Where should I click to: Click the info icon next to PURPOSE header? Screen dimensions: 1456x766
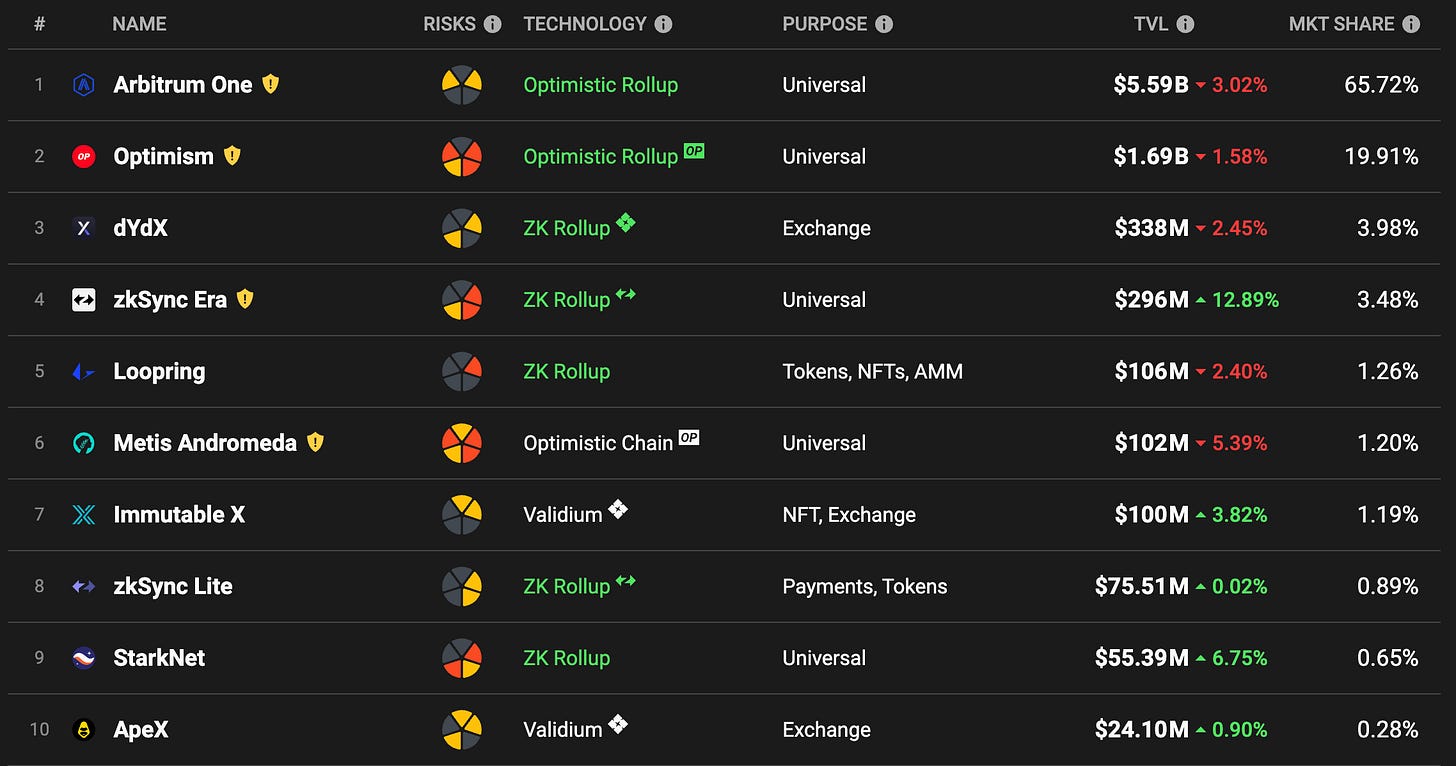(884, 24)
